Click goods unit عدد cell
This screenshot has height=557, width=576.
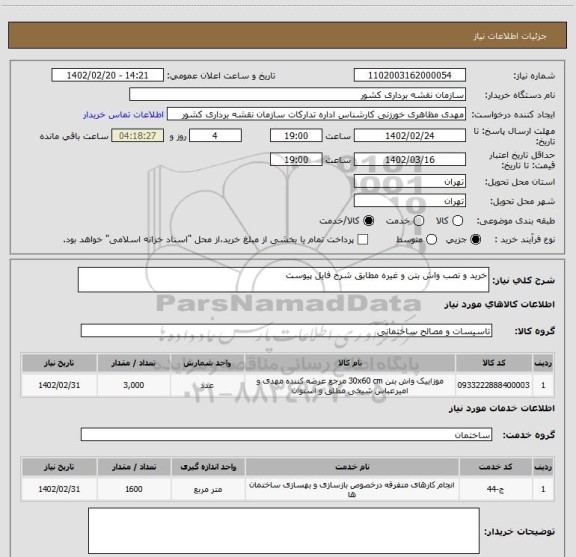click(x=207, y=385)
